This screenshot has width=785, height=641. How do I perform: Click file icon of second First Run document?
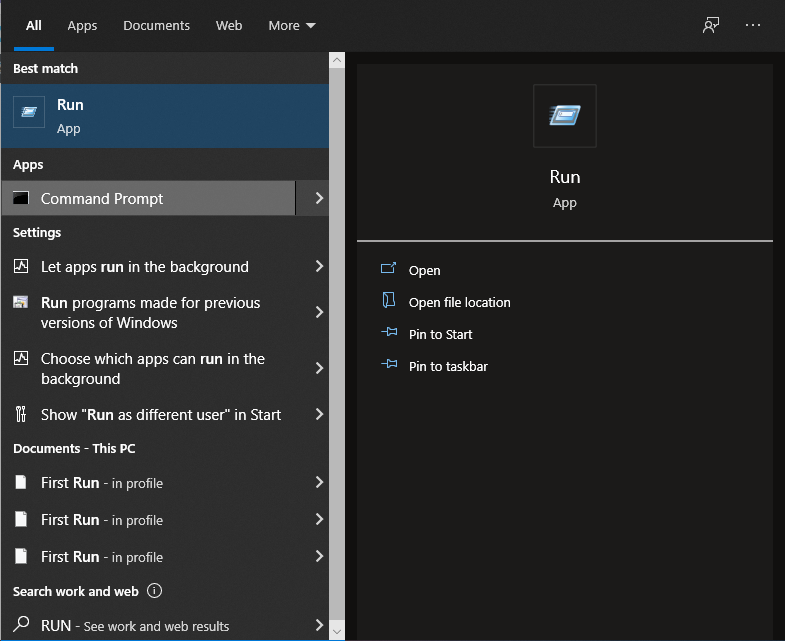point(21,519)
